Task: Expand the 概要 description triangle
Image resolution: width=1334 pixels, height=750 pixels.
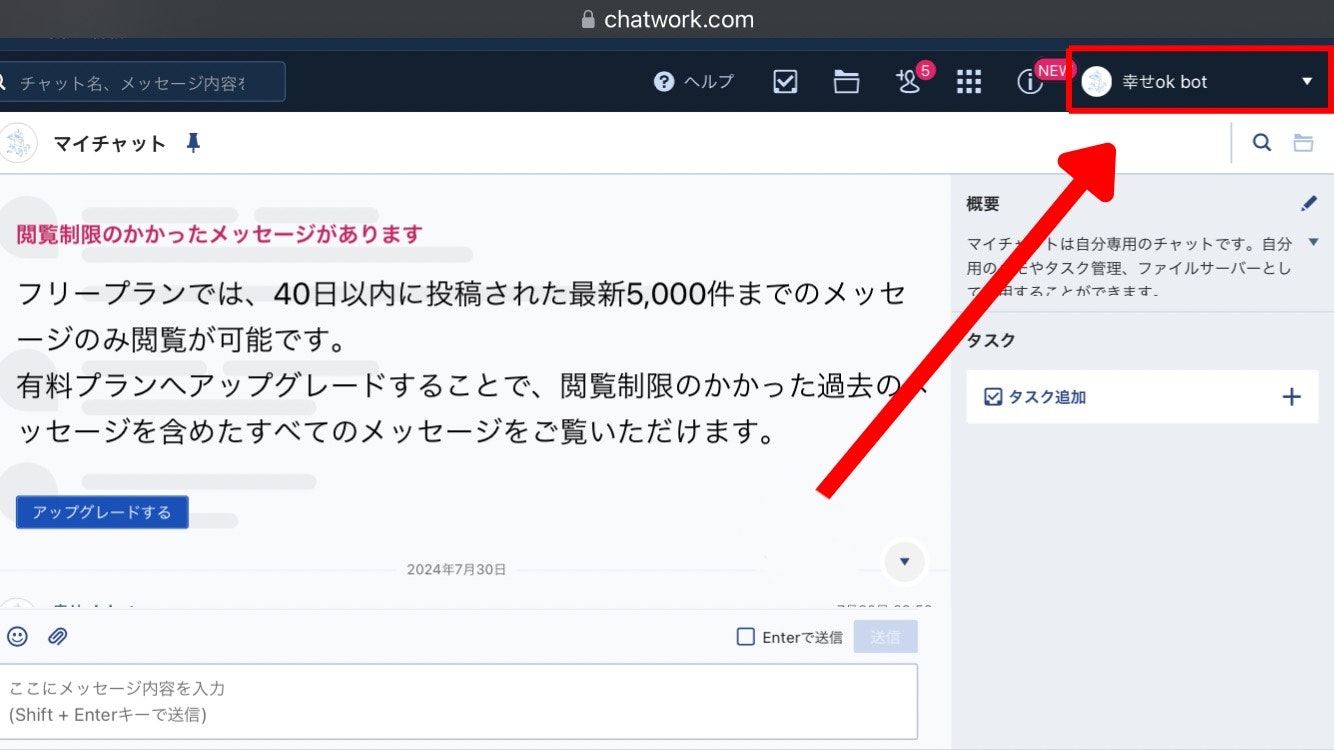Action: coord(1314,242)
